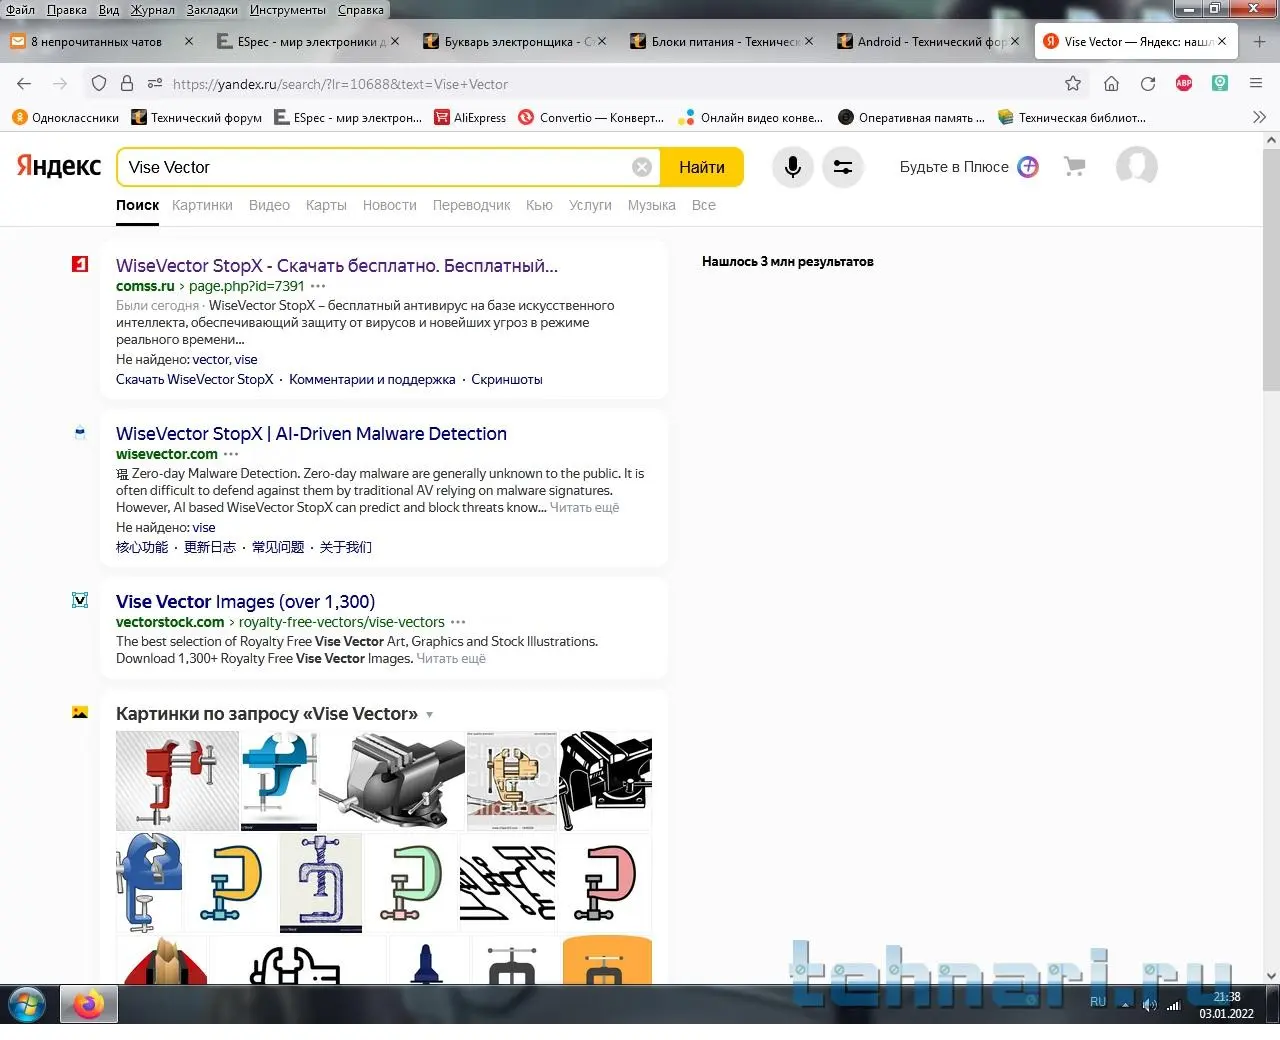Select the Видео search category tab
Screen dimensions: 1280x1040
point(269,205)
